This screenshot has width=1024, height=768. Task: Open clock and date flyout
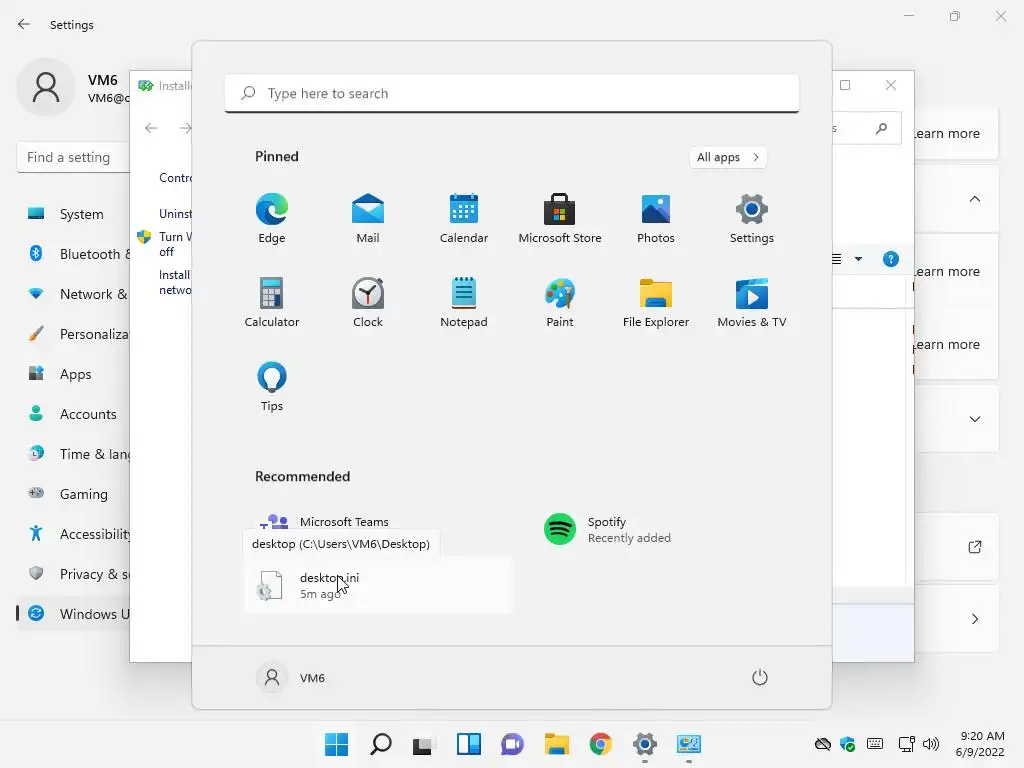[980, 744]
